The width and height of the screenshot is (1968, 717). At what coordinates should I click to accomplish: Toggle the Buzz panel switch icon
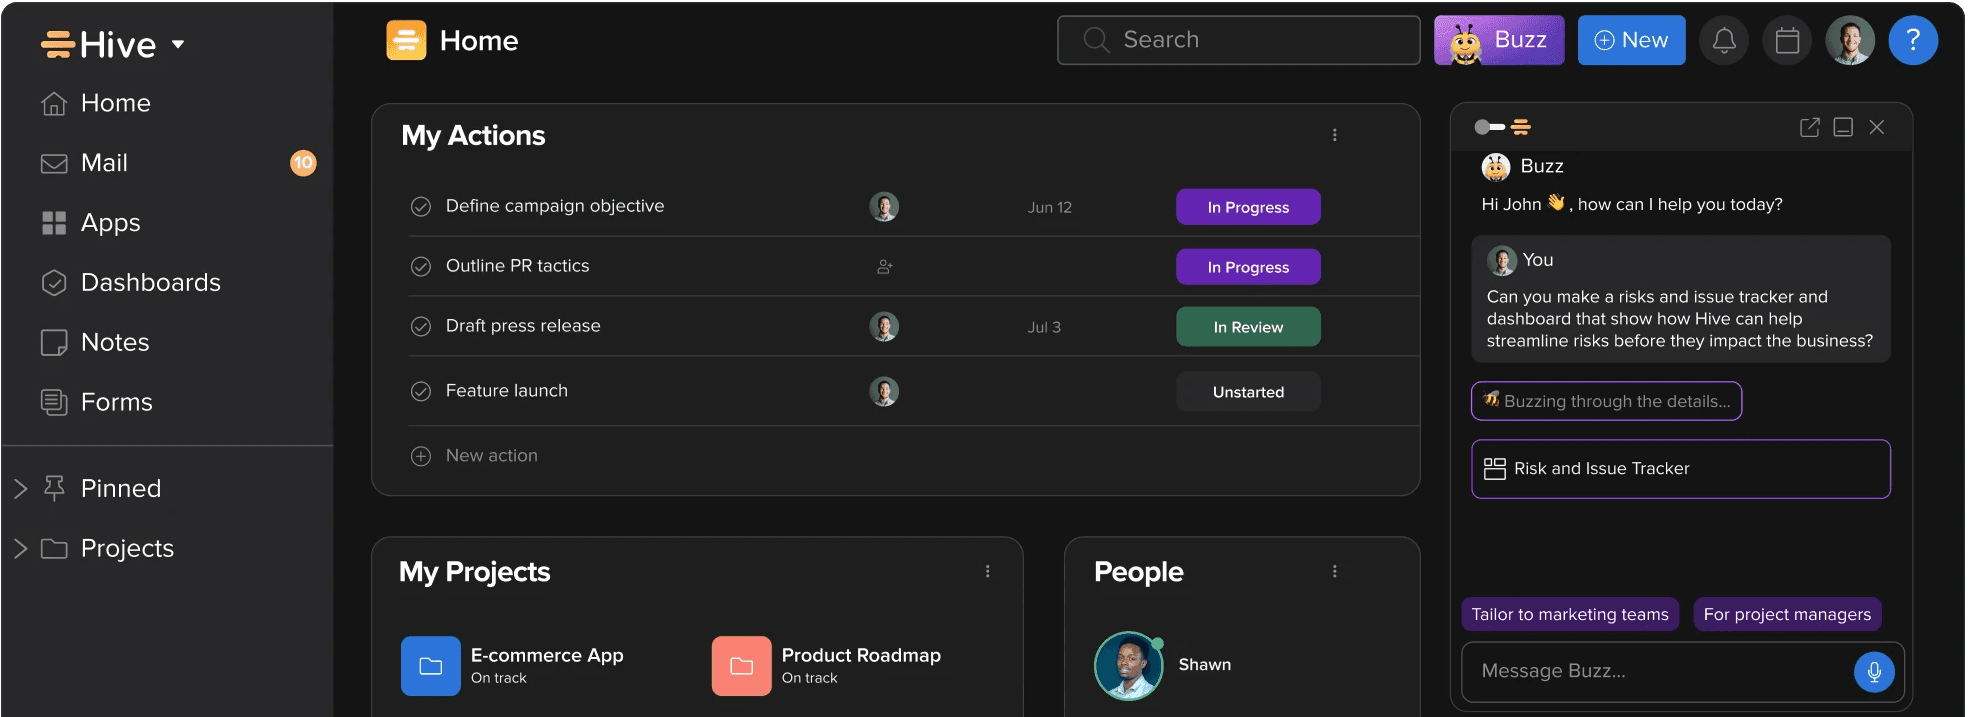point(1489,127)
